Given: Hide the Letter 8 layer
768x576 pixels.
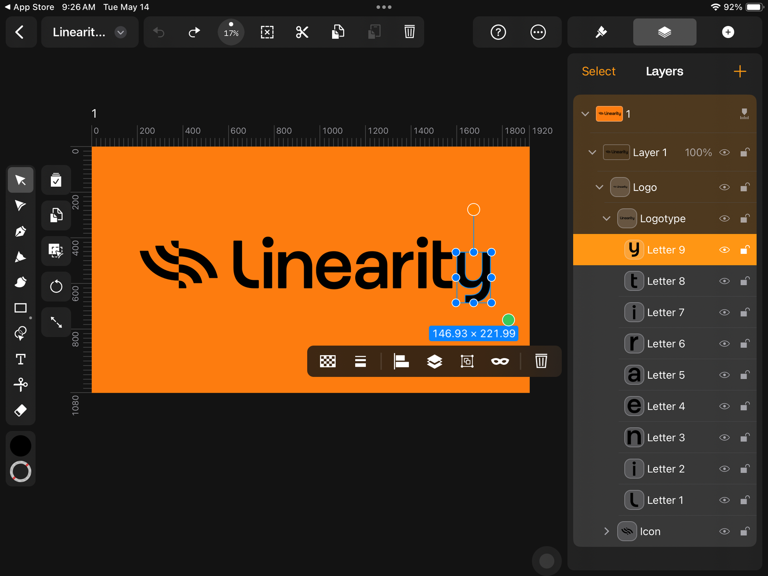Looking at the screenshot, I should tap(724, 281).
